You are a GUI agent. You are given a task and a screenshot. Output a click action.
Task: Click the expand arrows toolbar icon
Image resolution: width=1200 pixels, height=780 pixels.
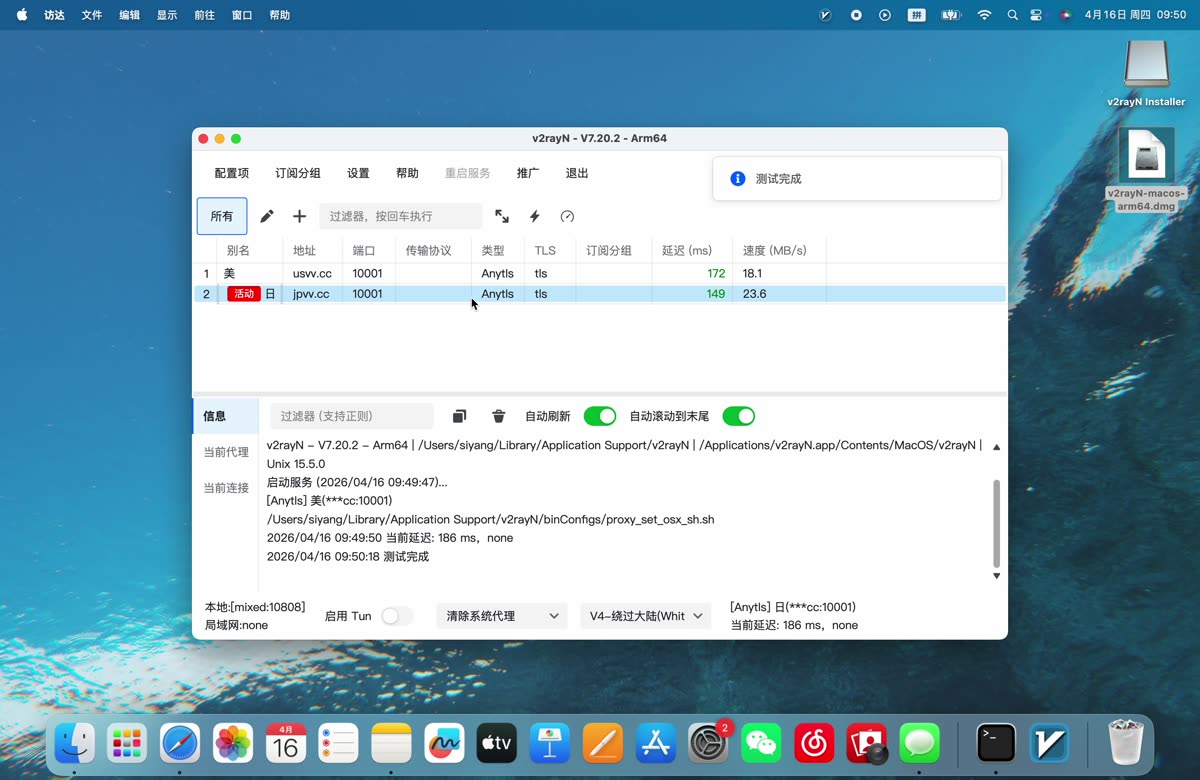coord(502,216)
